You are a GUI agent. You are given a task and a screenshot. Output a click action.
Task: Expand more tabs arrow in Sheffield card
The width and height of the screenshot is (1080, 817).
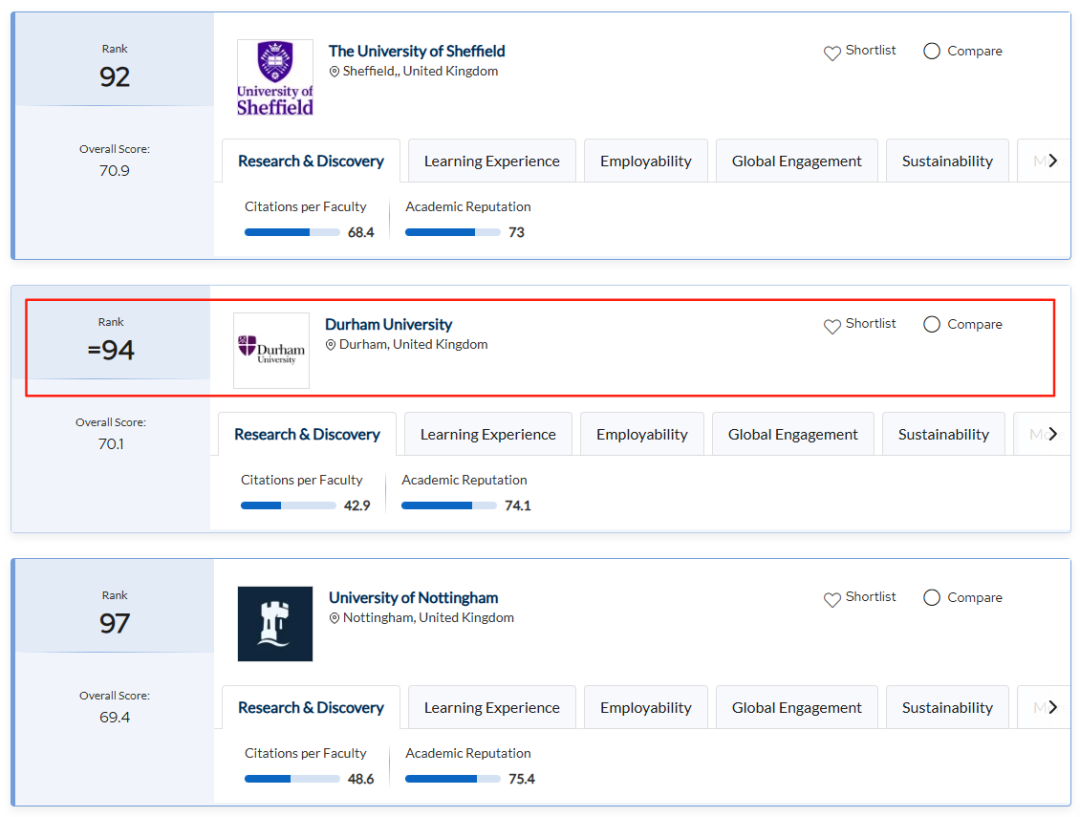1052,161
